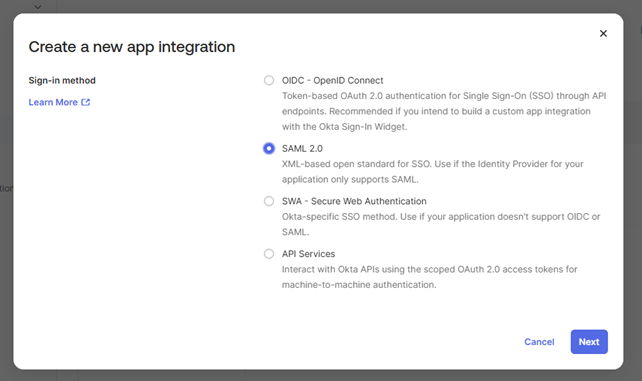
Task: Choose SWA - Secure Web Authentication radio option
Action: pos(269,201)
